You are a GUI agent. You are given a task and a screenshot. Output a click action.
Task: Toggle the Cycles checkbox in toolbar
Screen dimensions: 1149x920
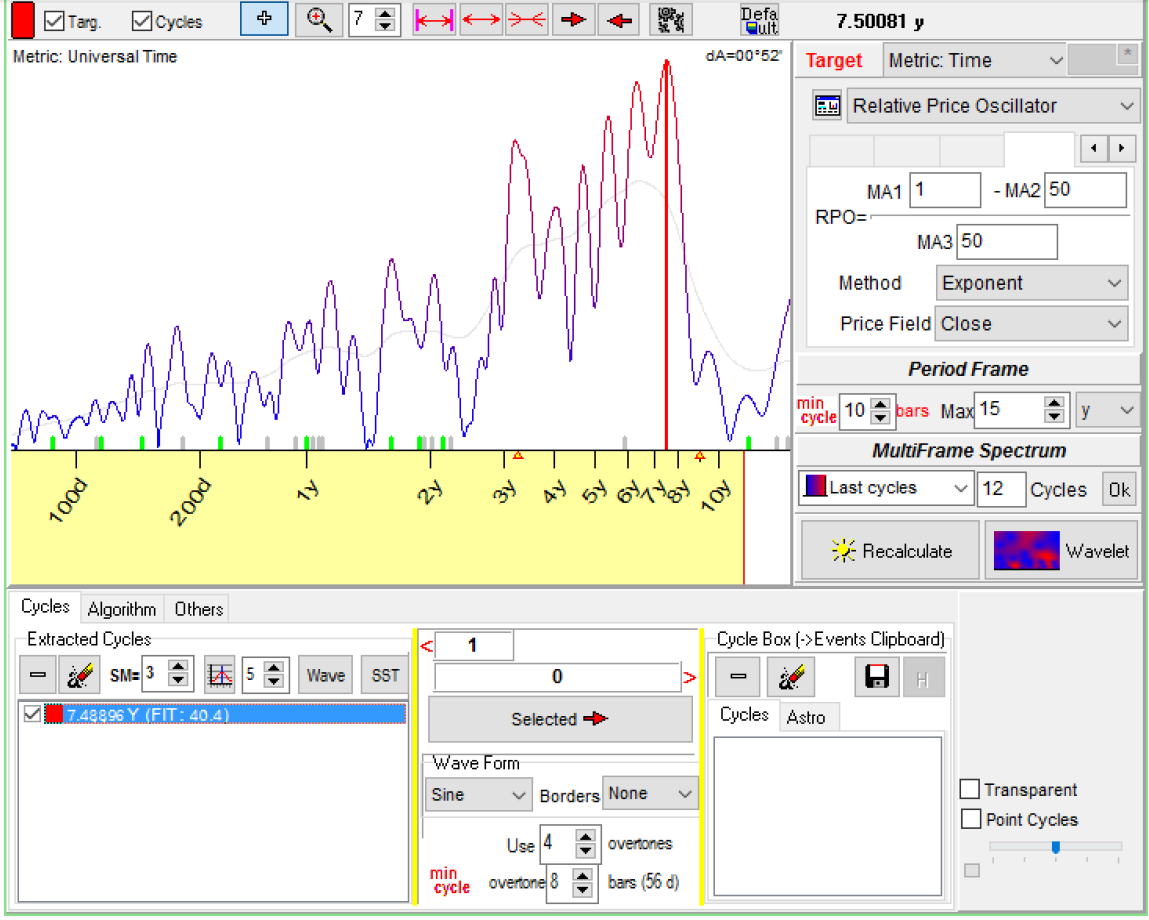[x=142, y=21]
